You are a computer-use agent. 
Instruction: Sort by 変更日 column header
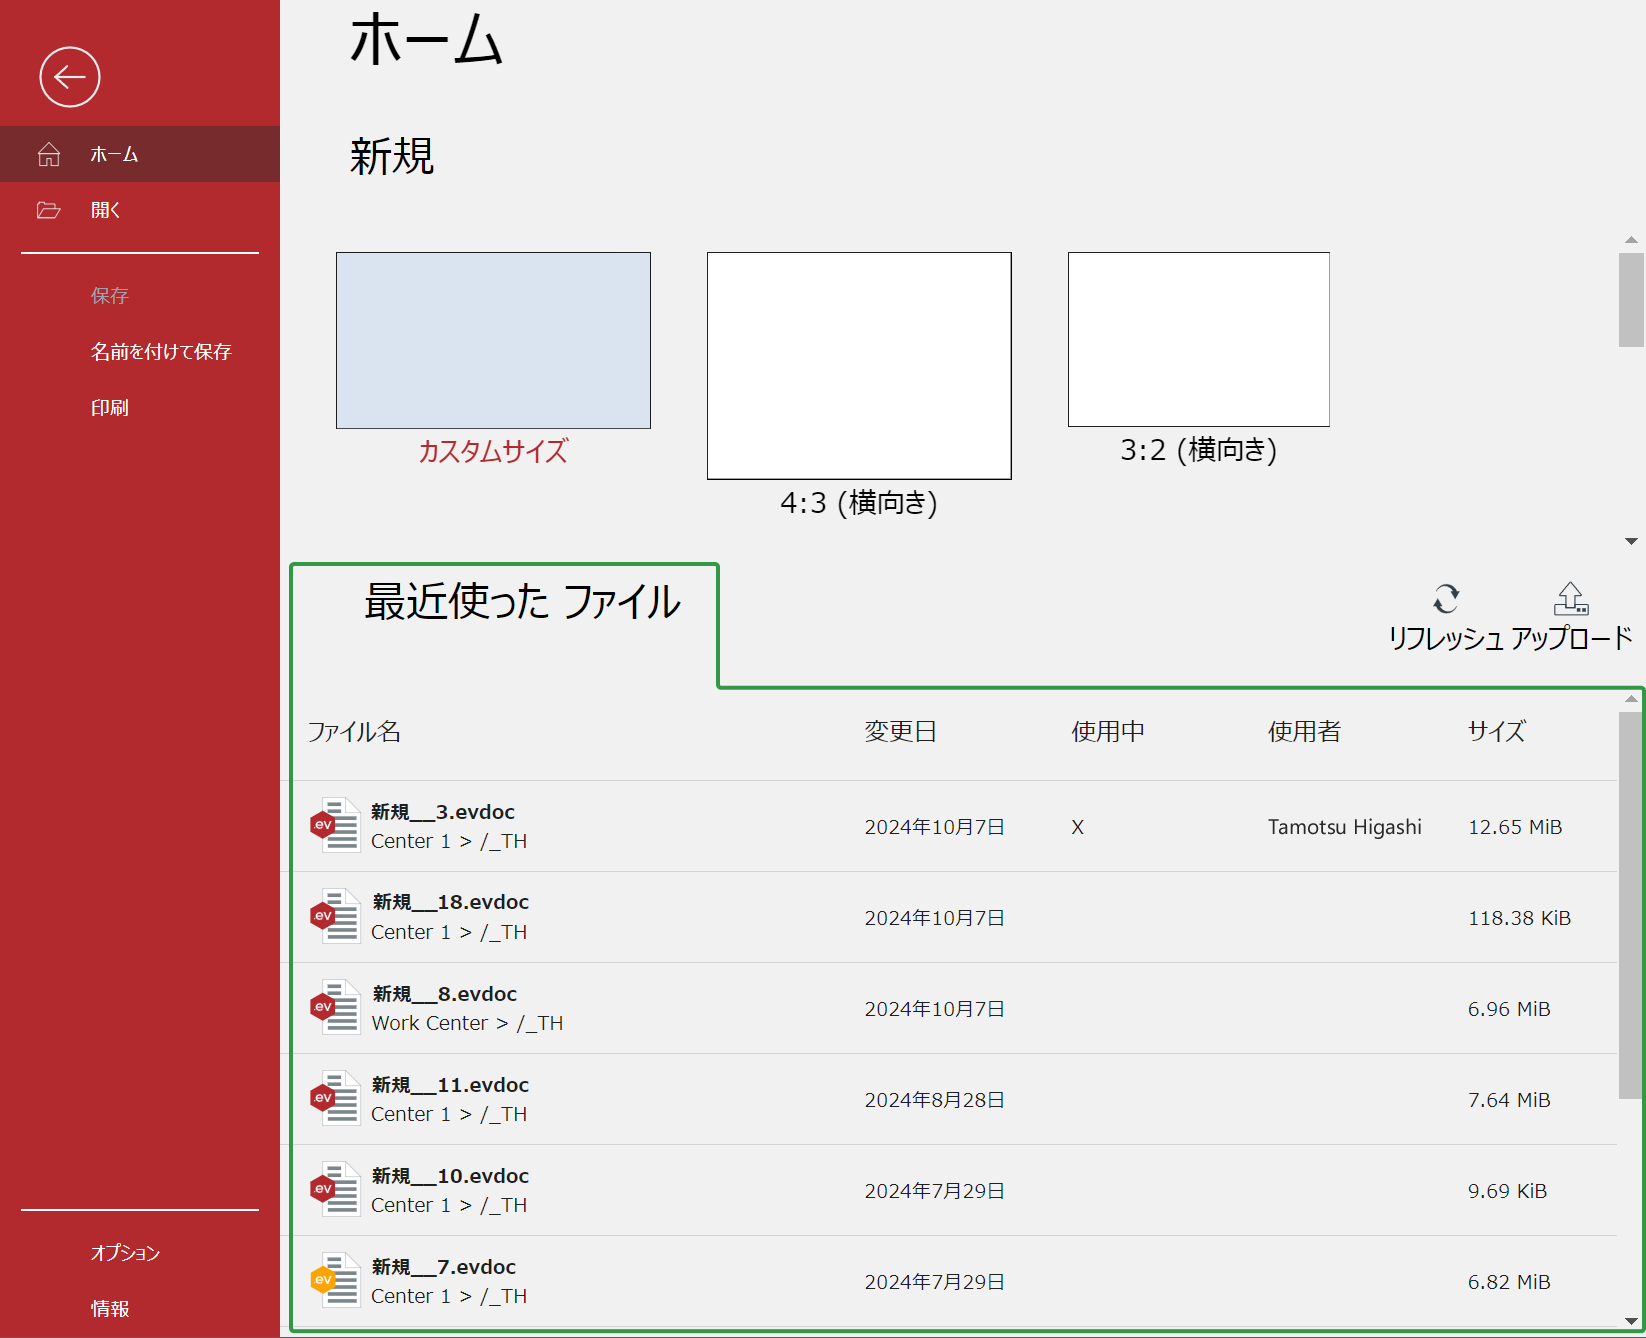(901, 732)
